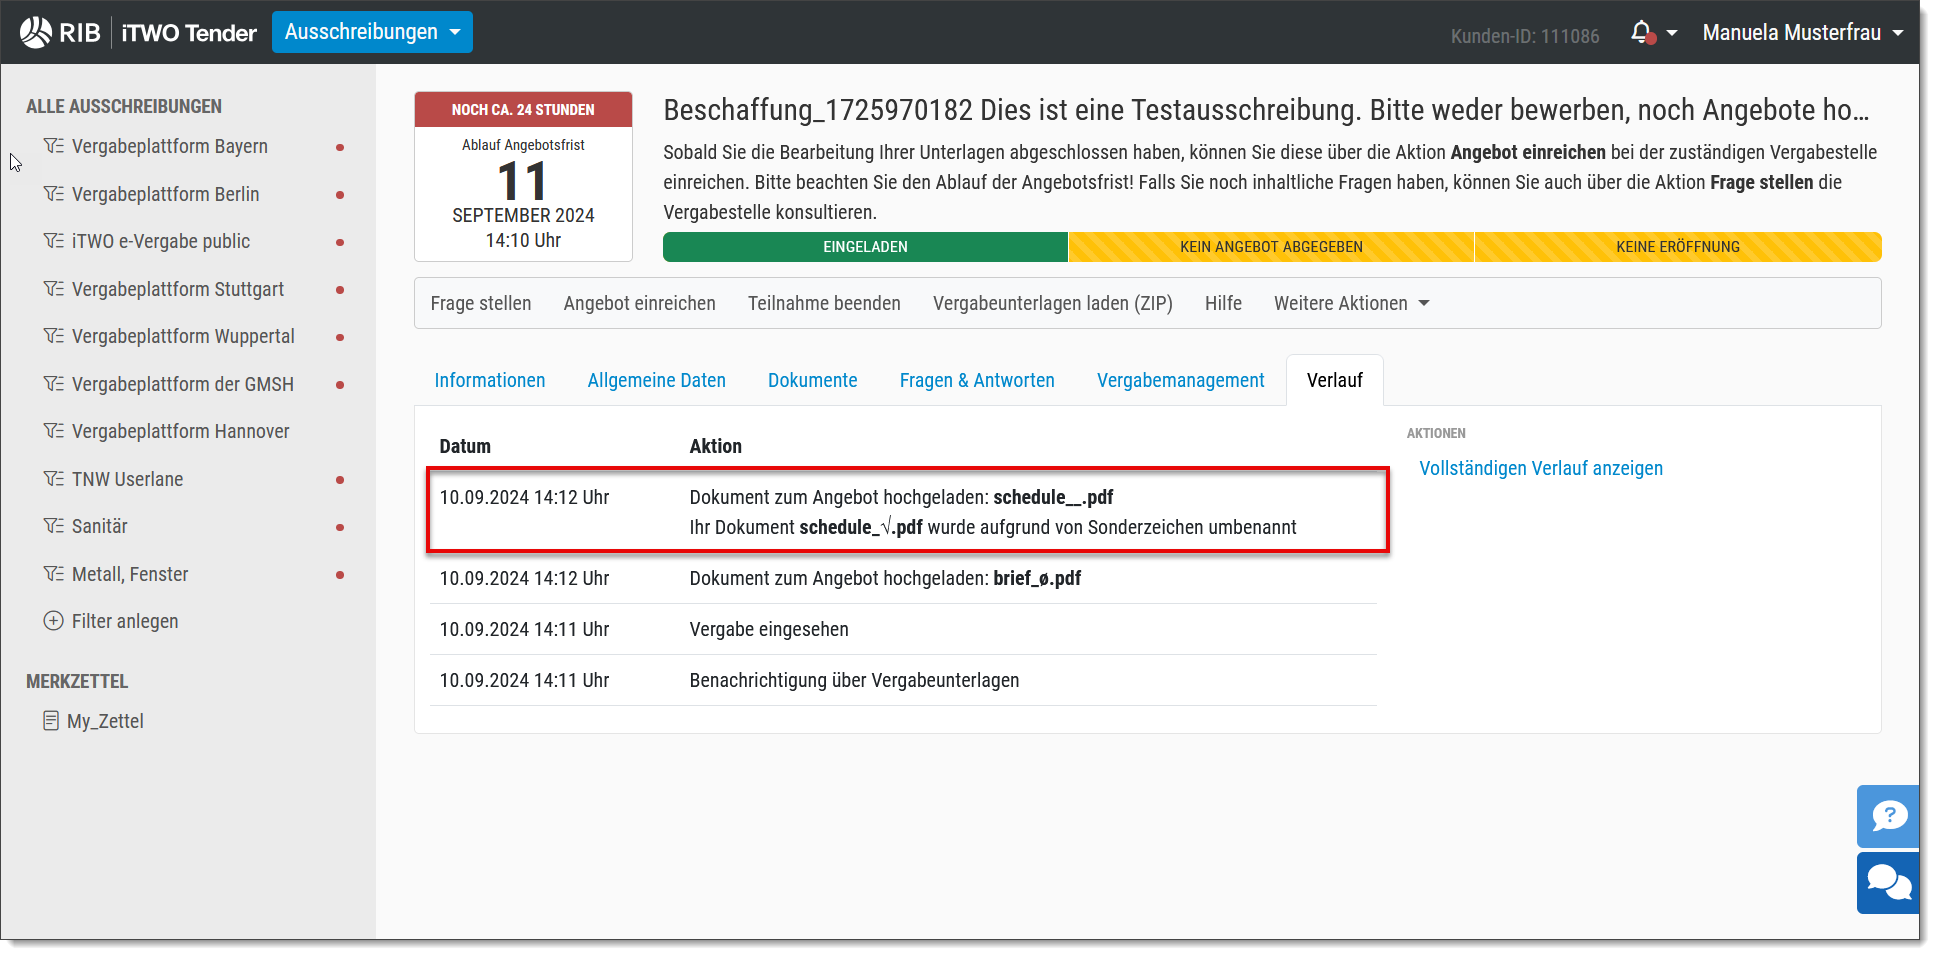
Task: Click filter icon next to Sanitär
Action: coord(54,526)
